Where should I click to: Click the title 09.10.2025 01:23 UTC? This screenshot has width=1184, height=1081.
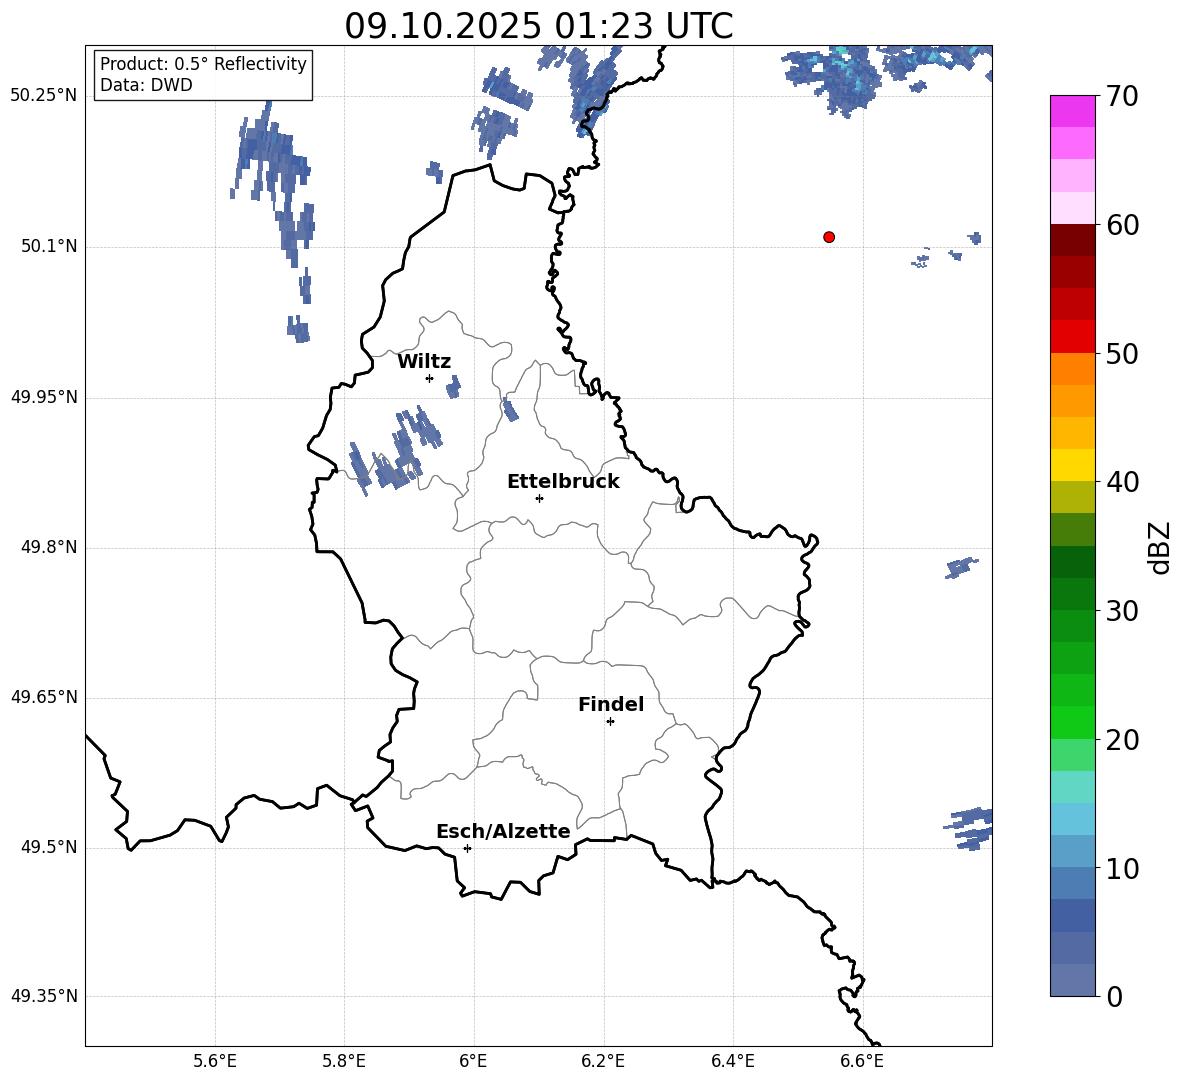[539, 26]
